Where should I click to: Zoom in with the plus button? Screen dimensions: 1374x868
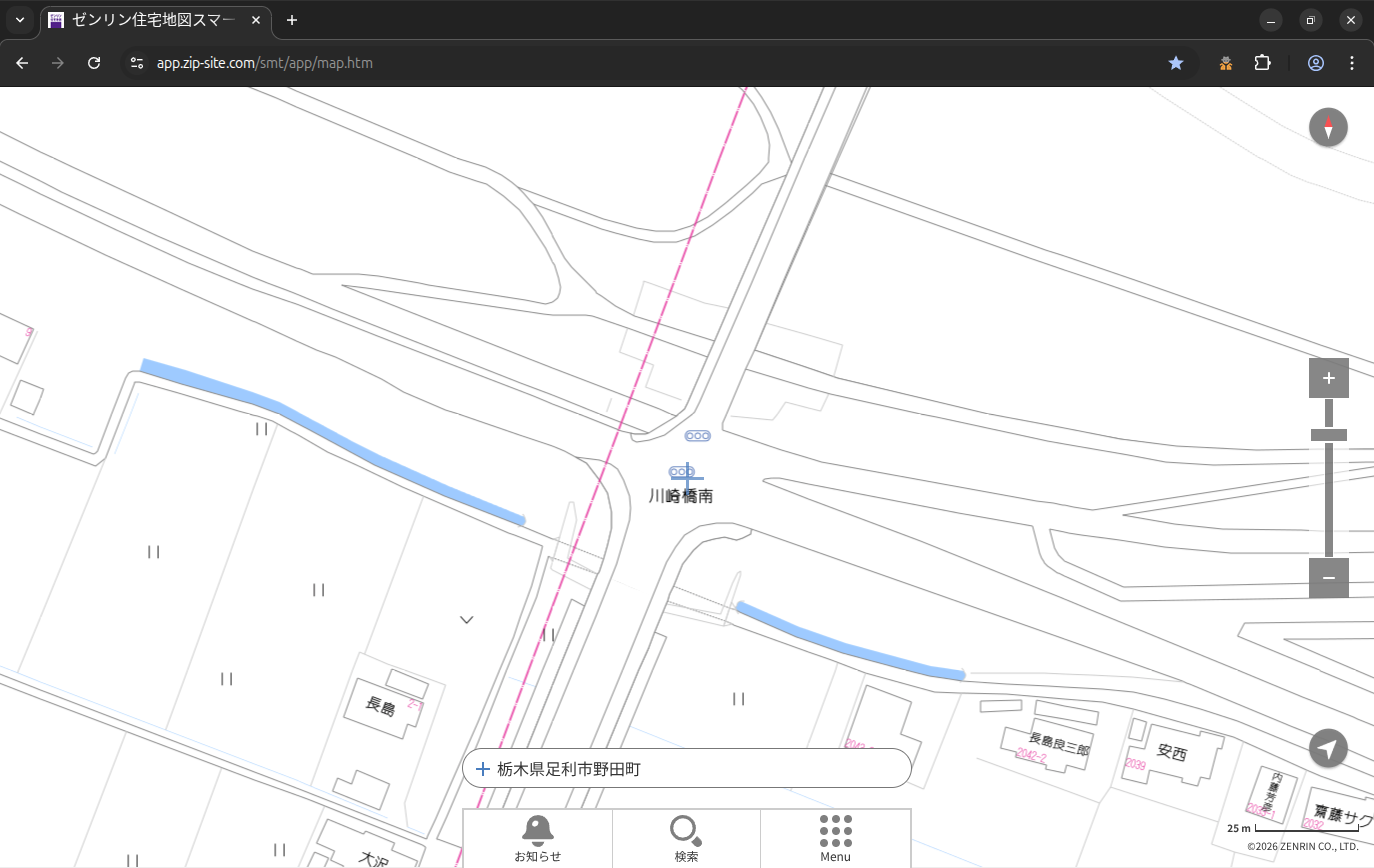tap(1328, 378)
